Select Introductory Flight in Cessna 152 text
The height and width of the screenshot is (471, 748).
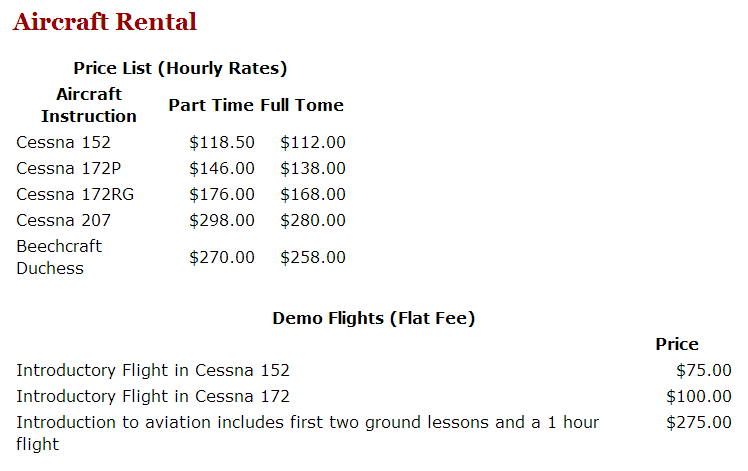(153, 370)
